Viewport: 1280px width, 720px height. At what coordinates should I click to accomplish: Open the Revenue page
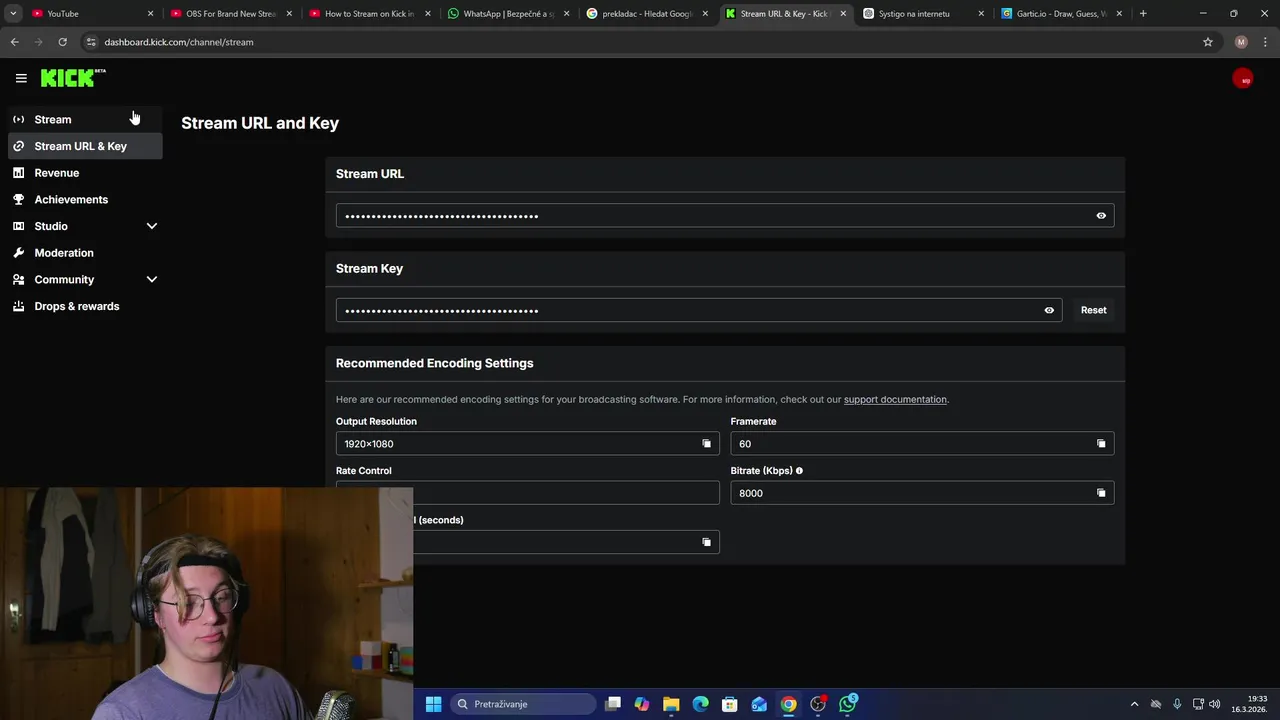[85, 173]
